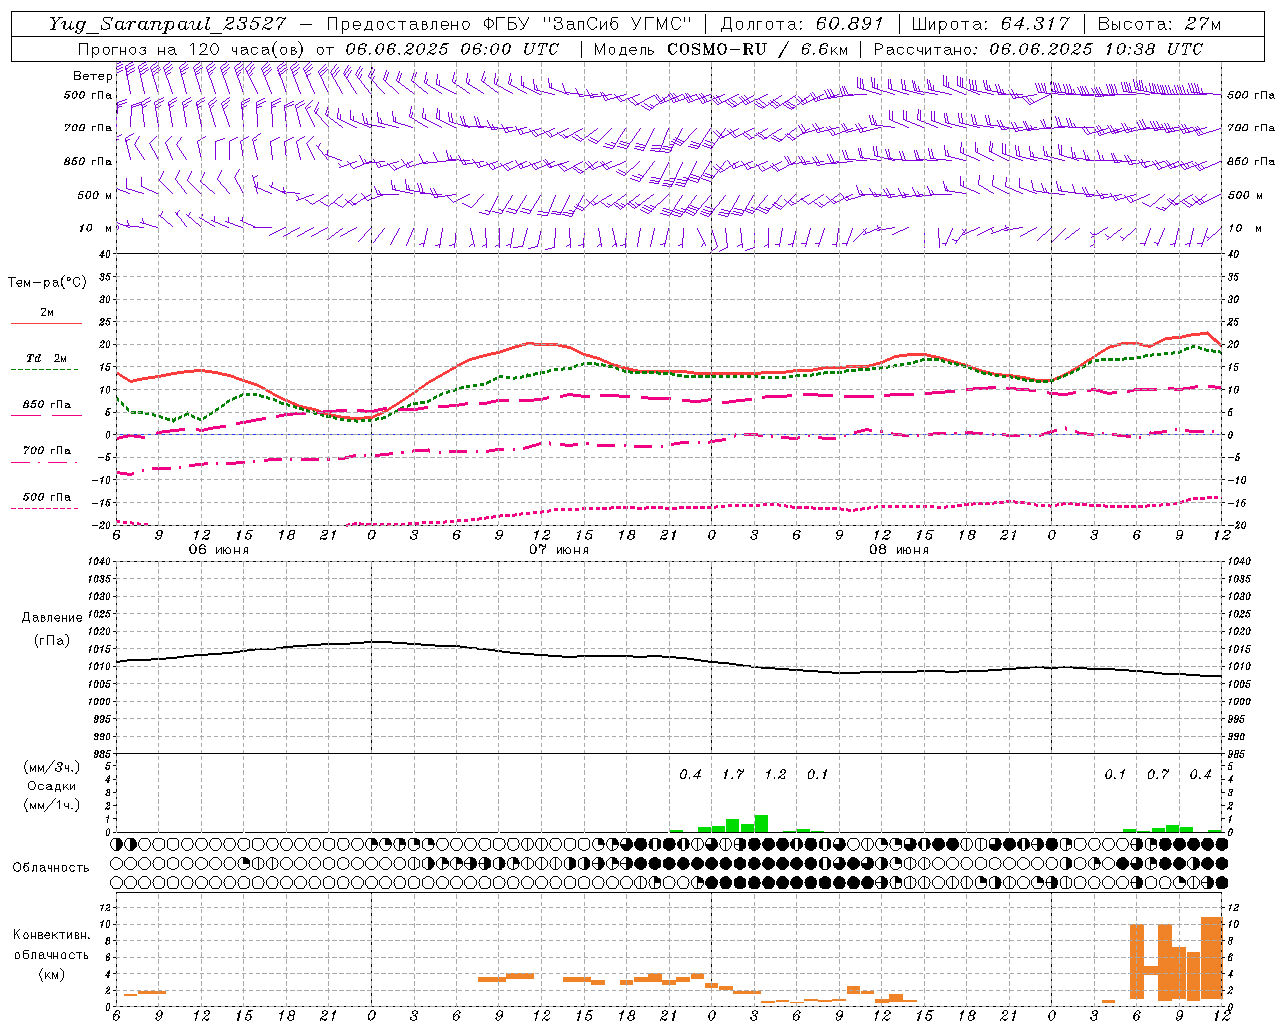
Task: Click the 0.7 precipitation amount value
Action: point(1158,775)
